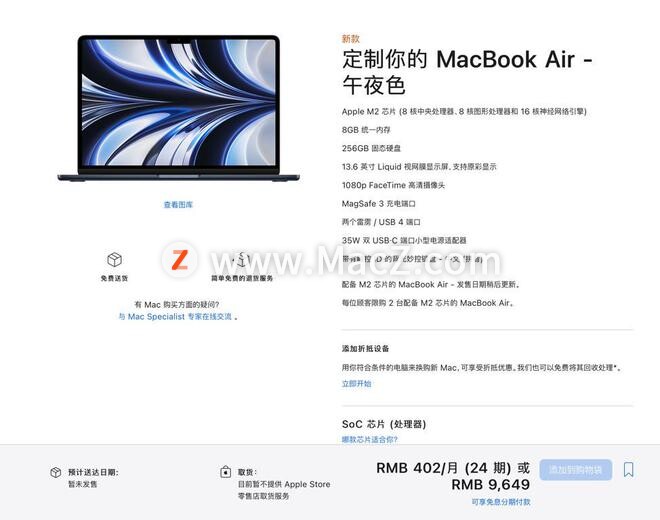Click the free shipping box icon
The height and width of the screenshot is (520, 660).
(x=114, y=259)
